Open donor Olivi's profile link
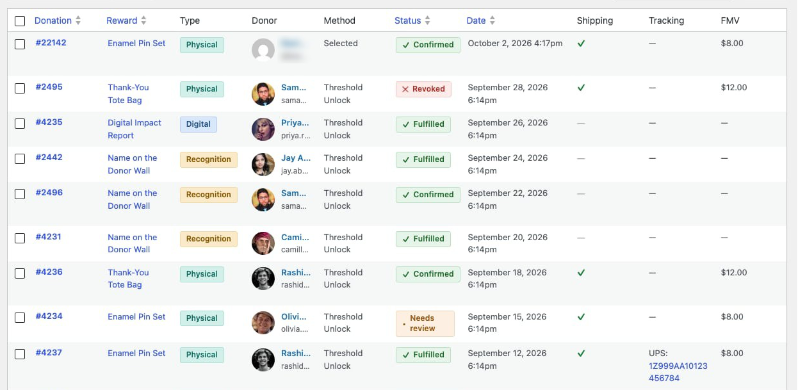The width and height of the screenshot is (798, 390). (294, 317)
